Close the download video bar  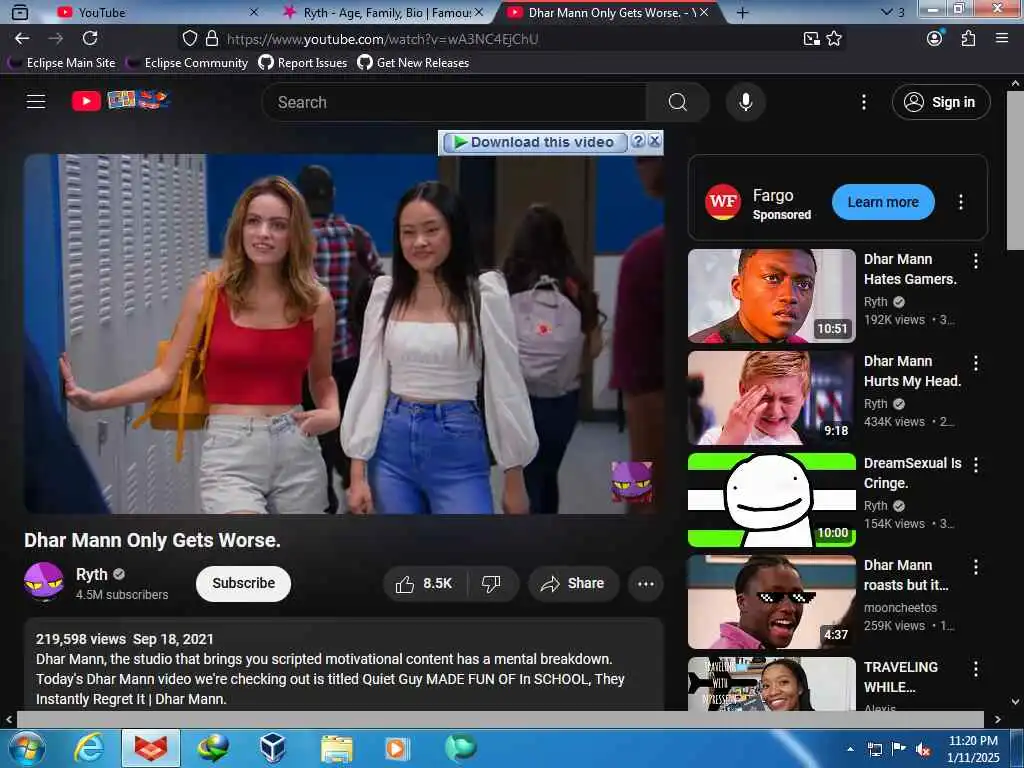point(654,140)
